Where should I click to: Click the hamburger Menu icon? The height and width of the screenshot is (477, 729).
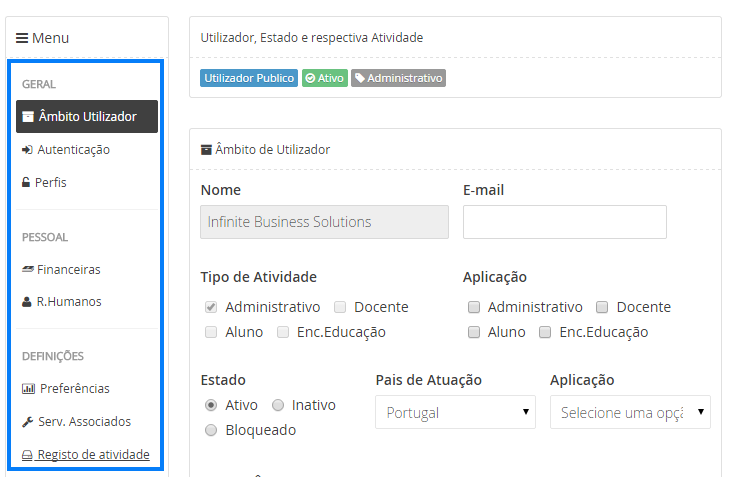[x=22, y=38]
